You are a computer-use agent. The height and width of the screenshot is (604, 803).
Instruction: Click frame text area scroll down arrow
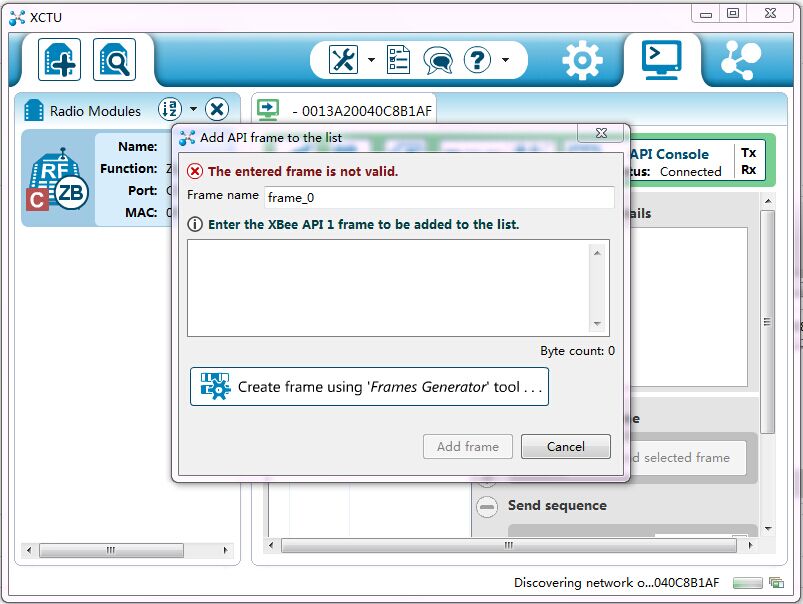click(x=597, y=324)
